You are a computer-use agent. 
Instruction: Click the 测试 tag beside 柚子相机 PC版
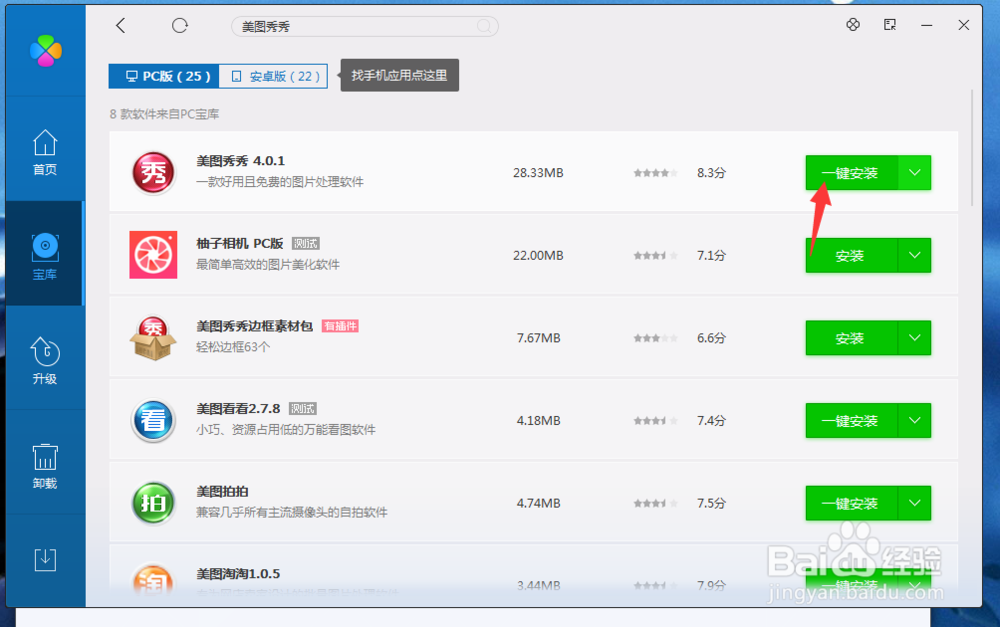(x=305, y=244)
